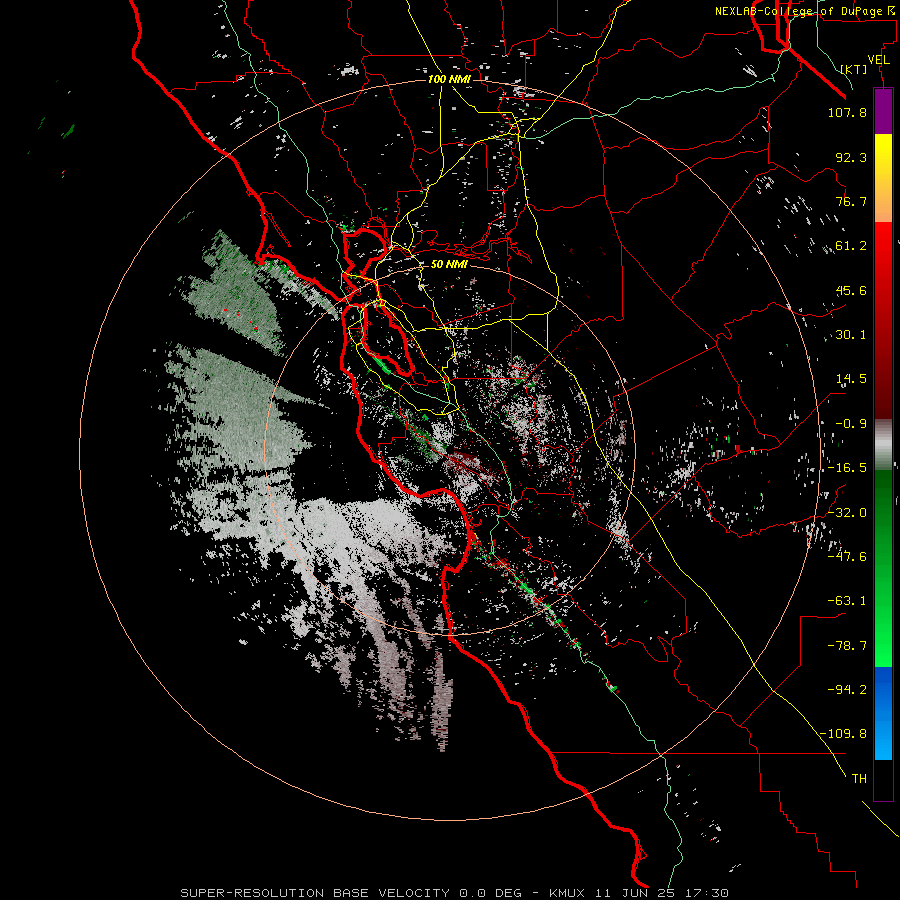Click the VEL legend title
900x900 pixels.
[x=878, y=60]
